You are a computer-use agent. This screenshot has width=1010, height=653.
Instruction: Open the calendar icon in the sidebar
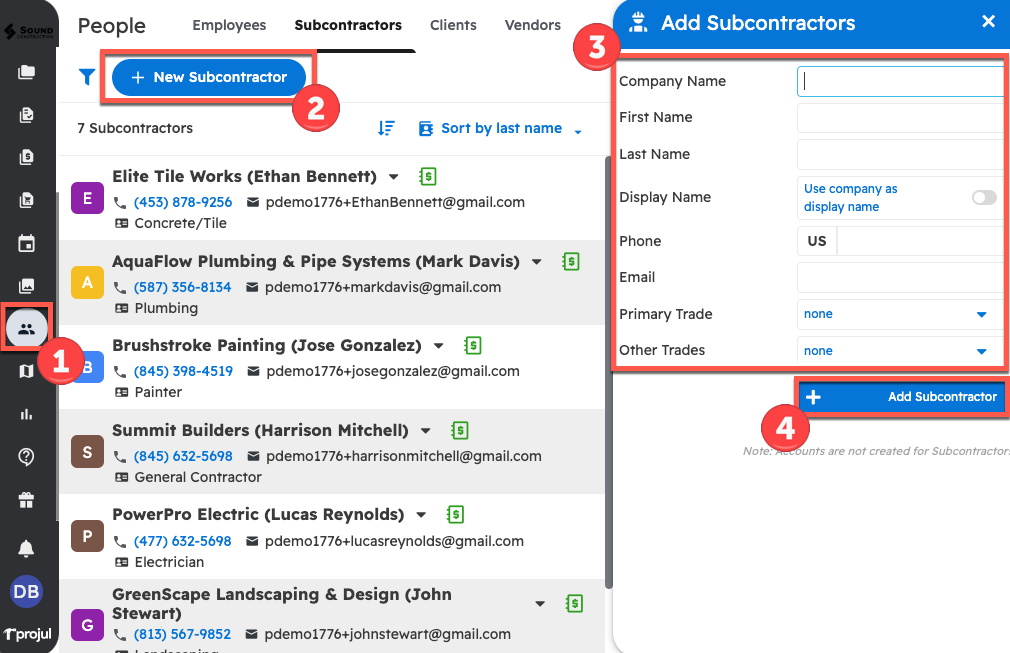[27, 243]
